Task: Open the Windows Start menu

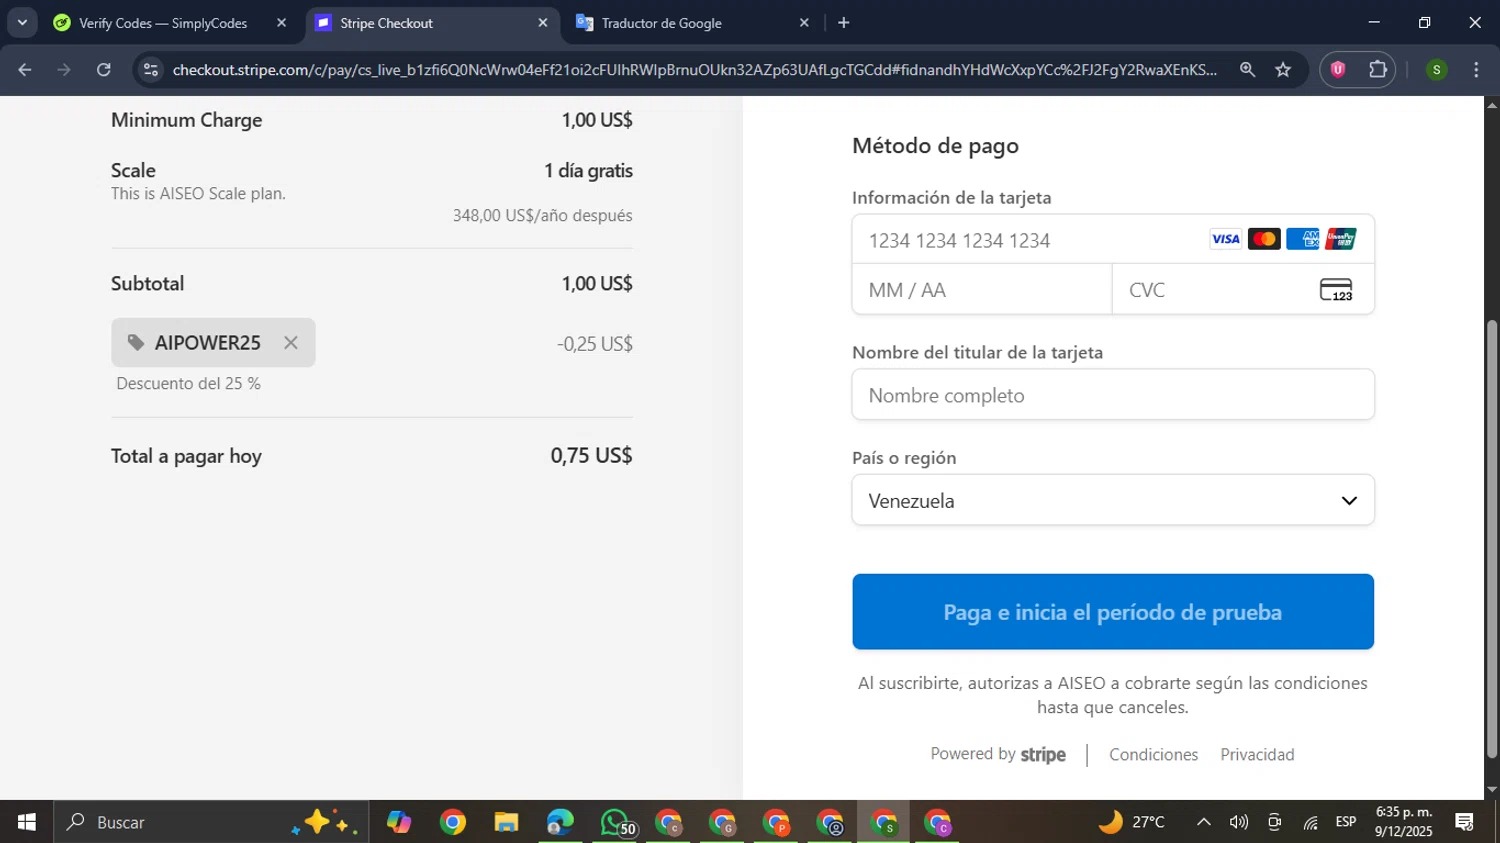Action: pyautogui.click(x=27, y=822)
